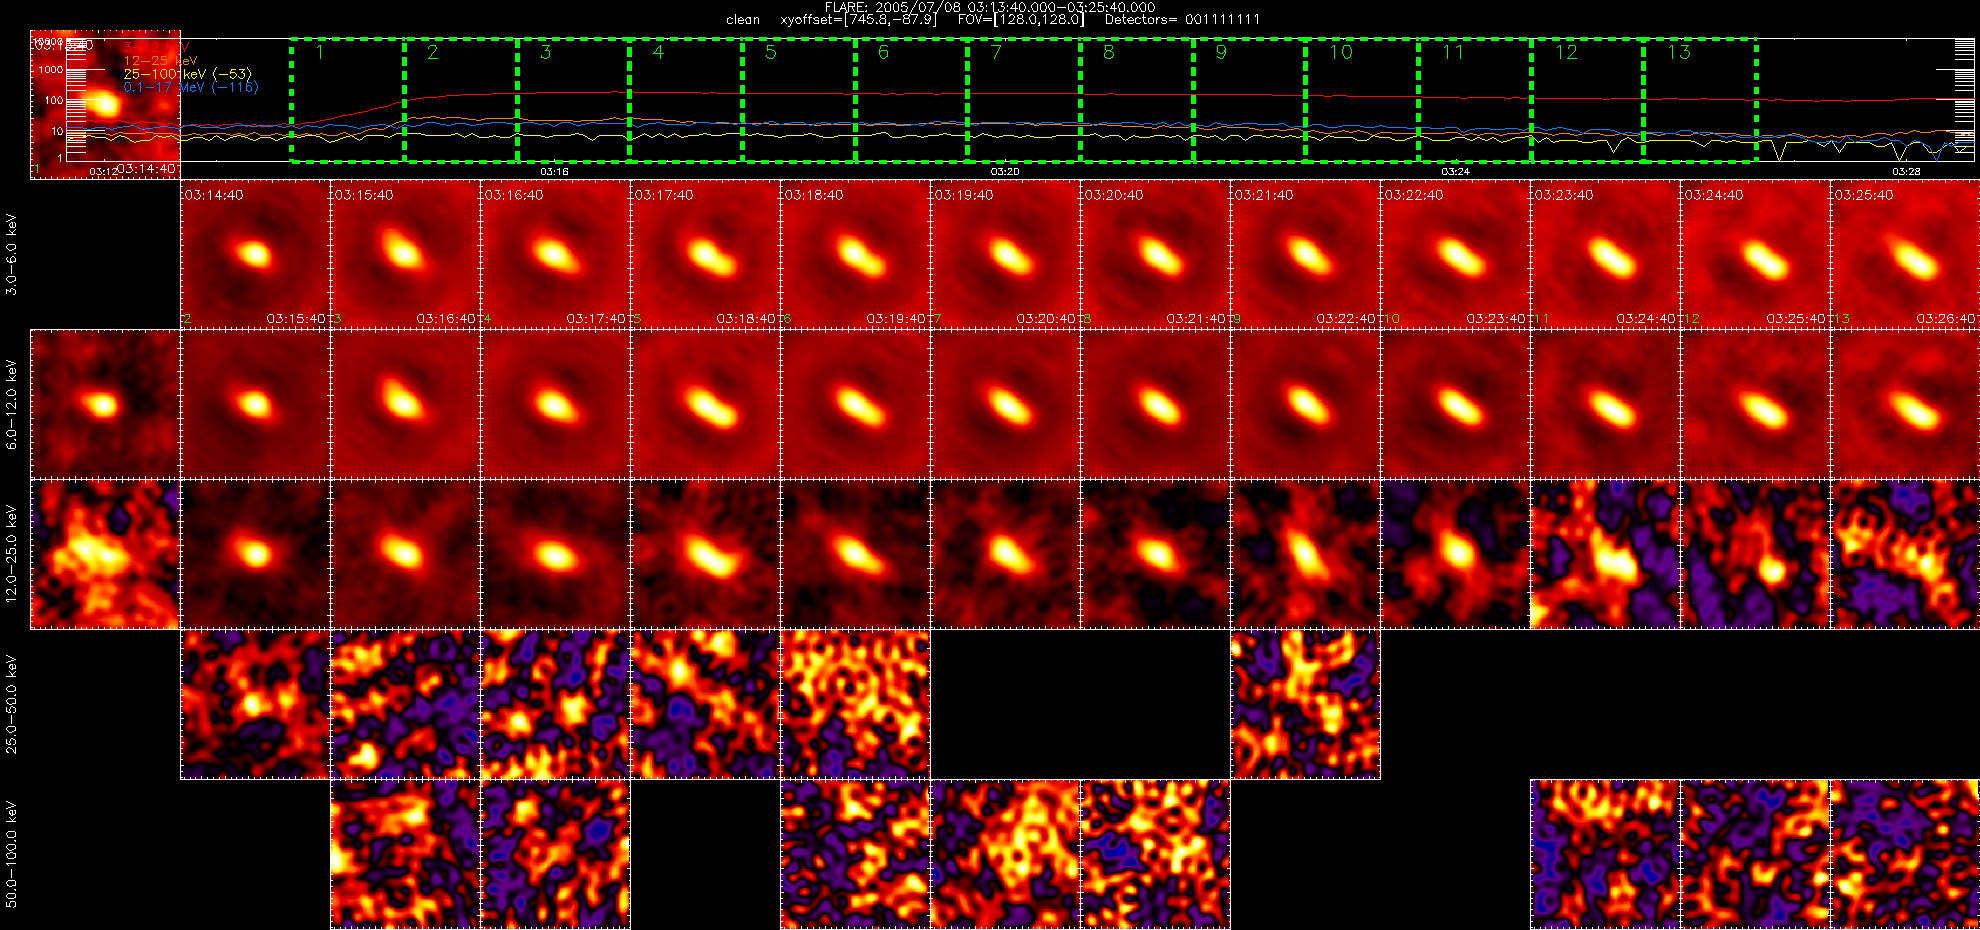This screenshot has width=1980, height=930.
Task: Click interval number 7 in the light curve
Action: click(996, 52)
